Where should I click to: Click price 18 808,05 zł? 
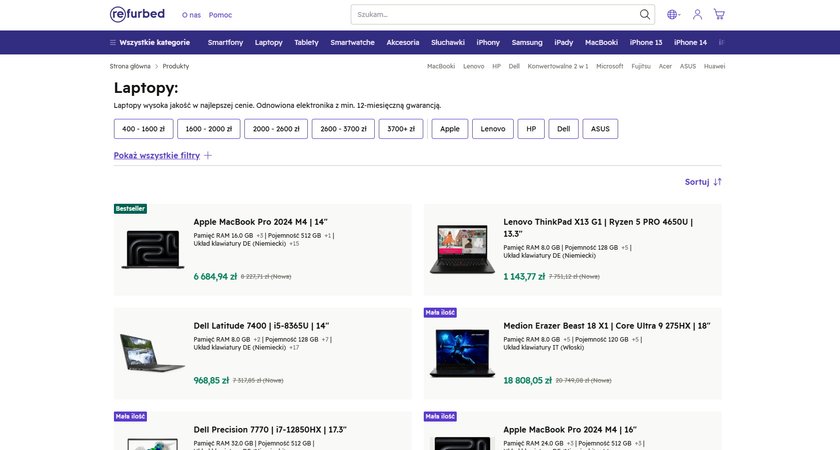527,380
